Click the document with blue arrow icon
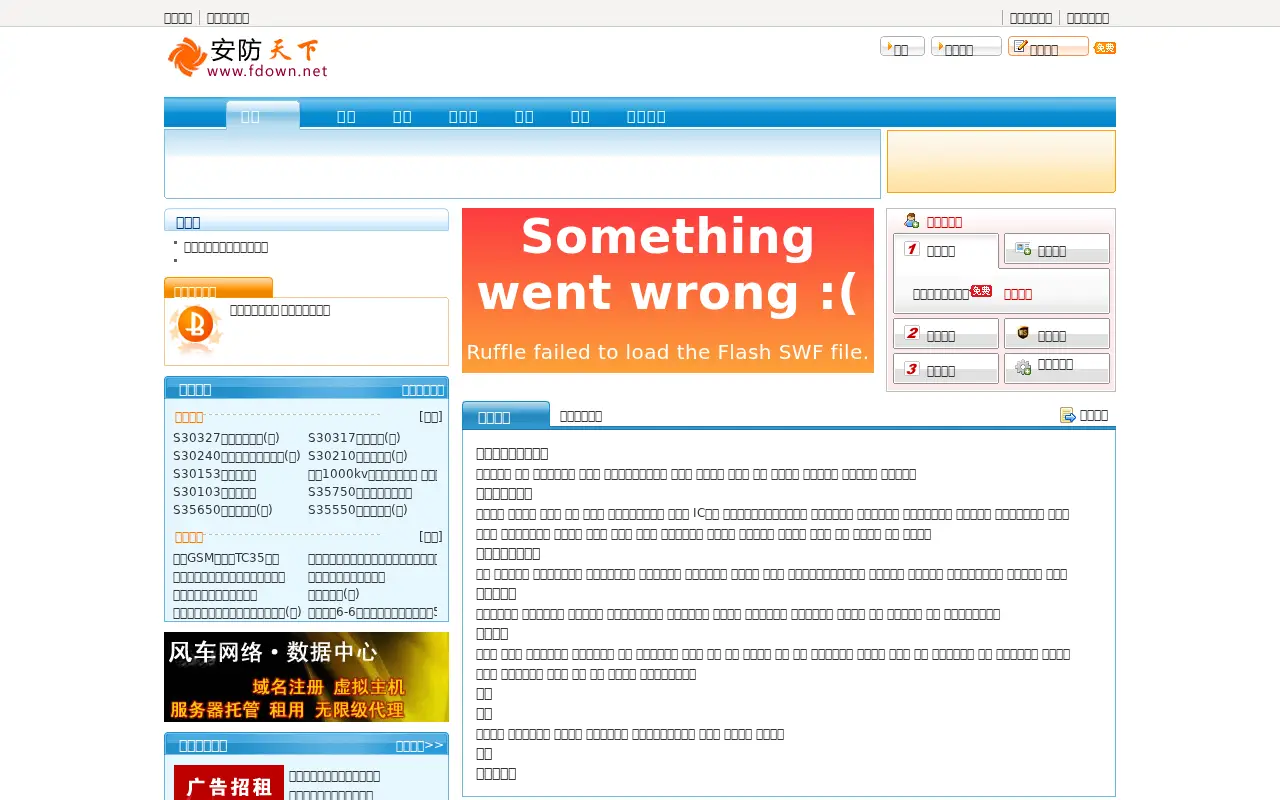 coord(1068,415)
